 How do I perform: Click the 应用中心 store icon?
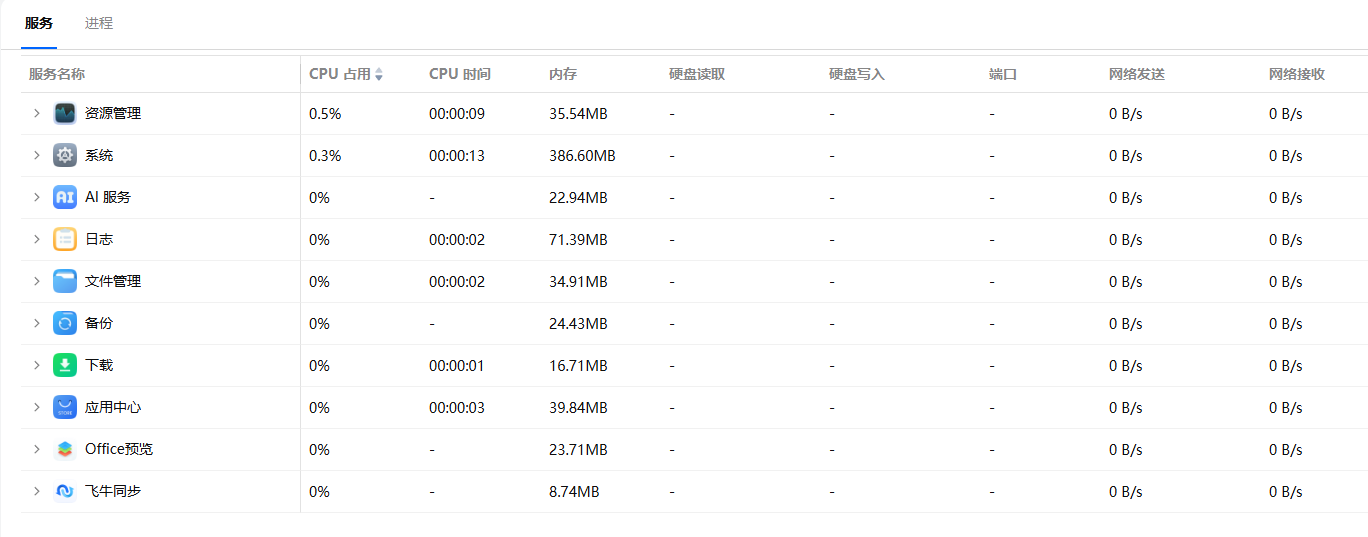[65, 407]
